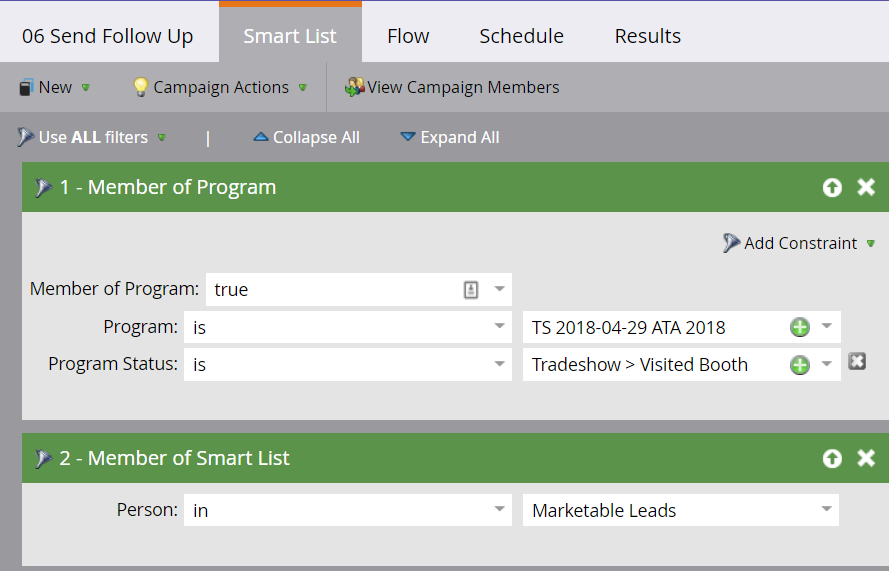Delete the Member of Smart List filter
Viewport: 889px width, 571px height.
pyautogui.click(x=866, y=458)
